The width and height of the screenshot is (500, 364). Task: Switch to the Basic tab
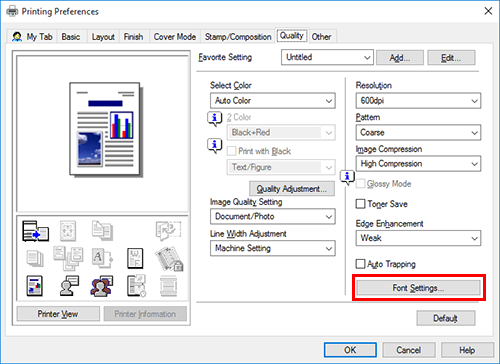point(71,37)
